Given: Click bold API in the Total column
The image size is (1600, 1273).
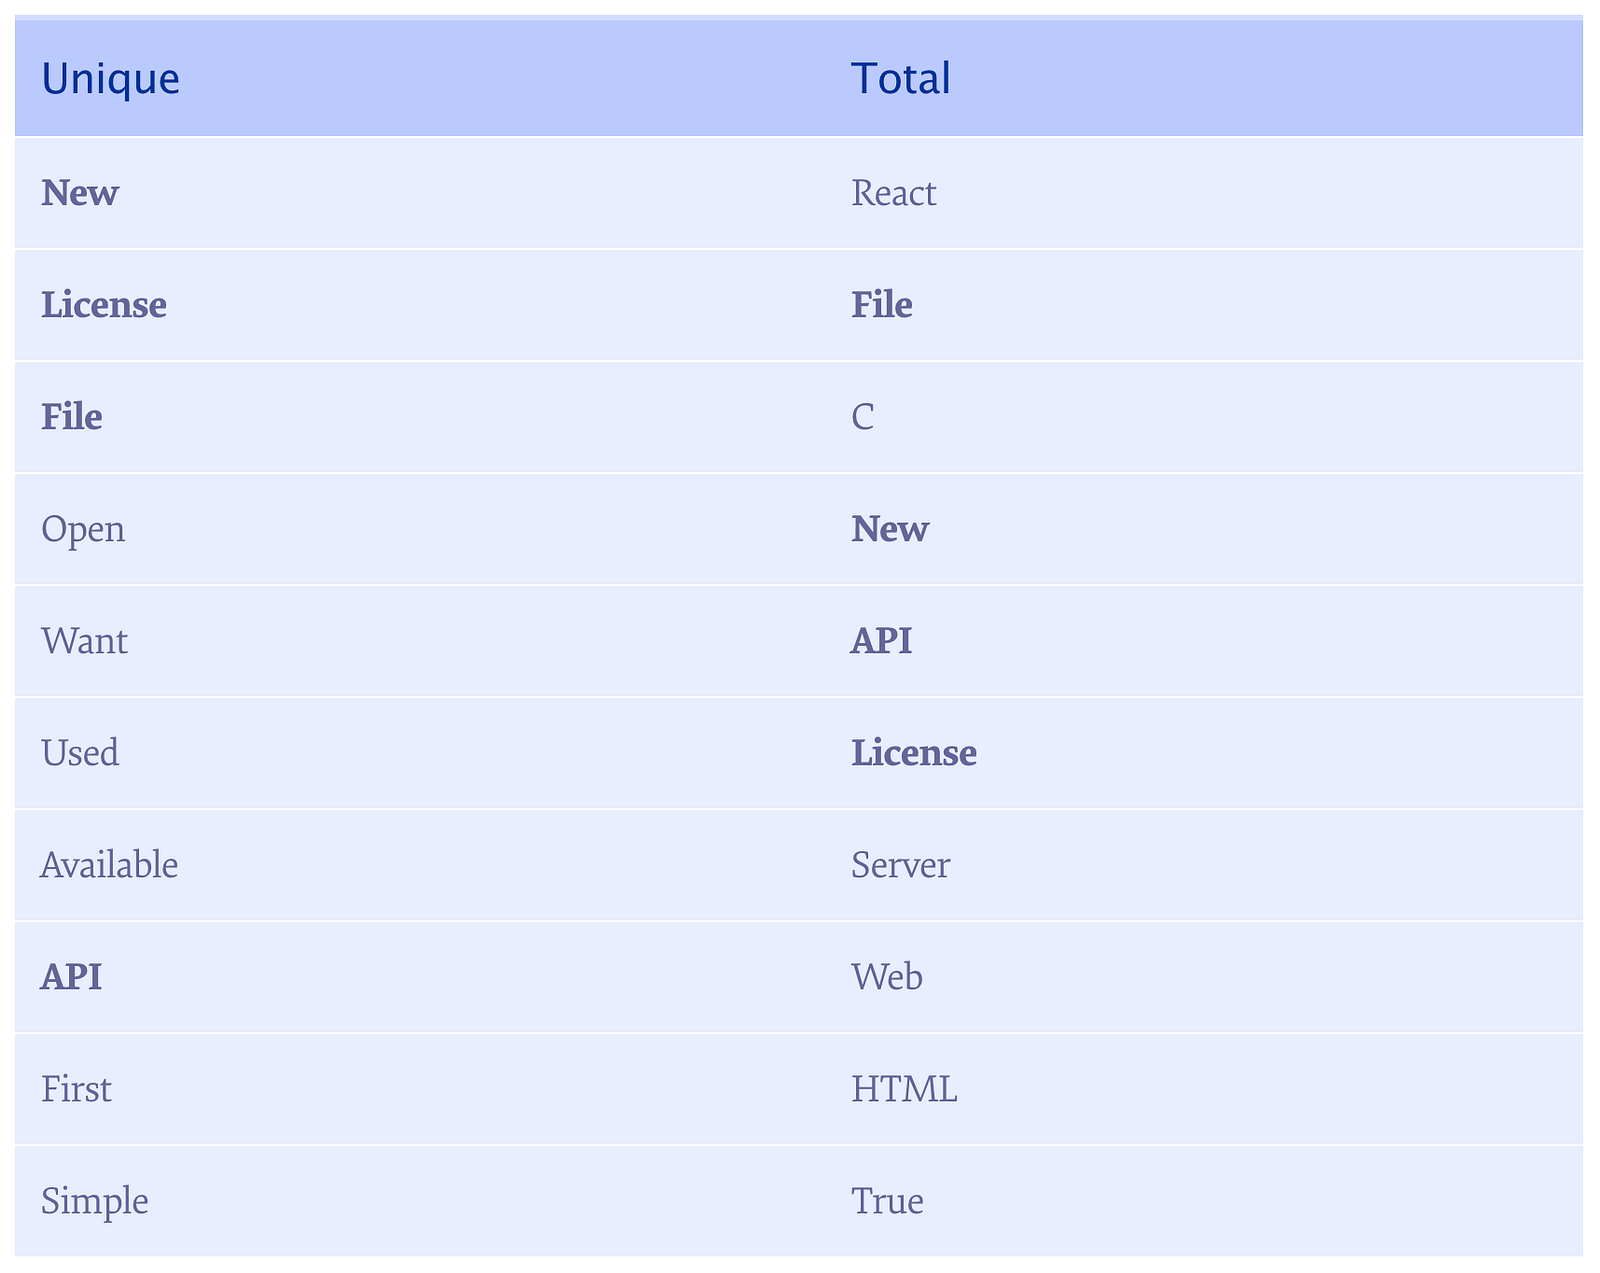Looking at the screenshot, I should 881,640.
